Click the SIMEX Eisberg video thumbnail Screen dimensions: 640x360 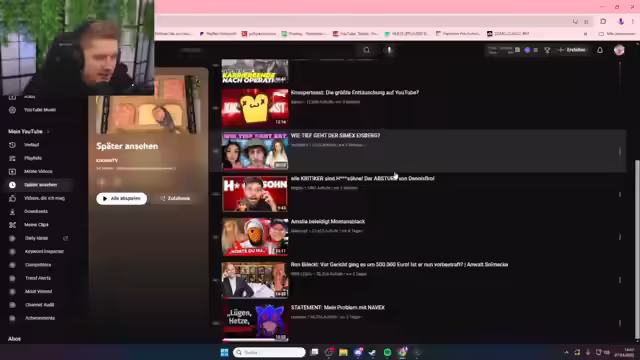click(255, 151)
